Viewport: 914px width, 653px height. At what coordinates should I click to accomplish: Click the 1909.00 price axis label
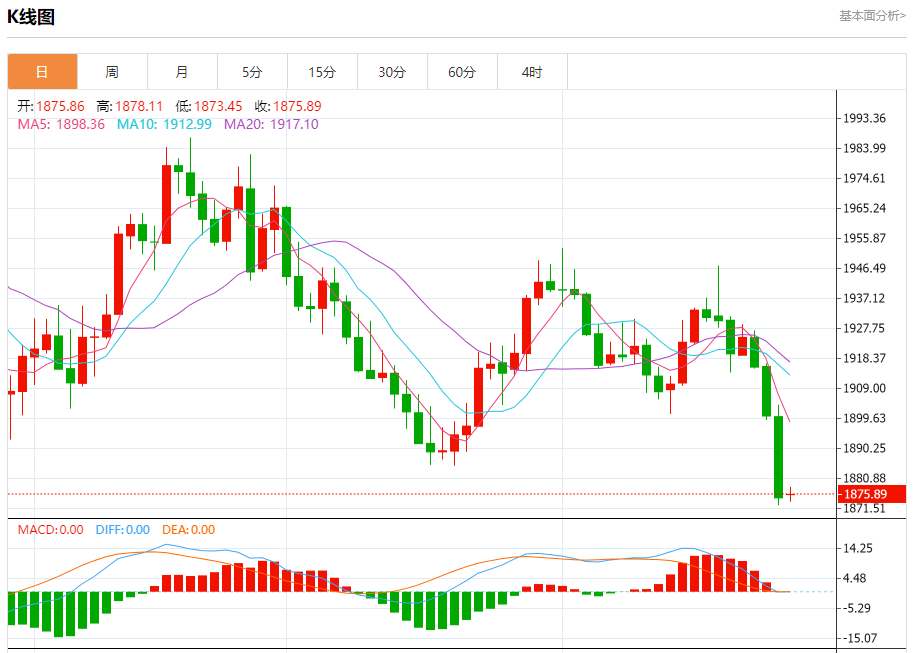point(864,388)
